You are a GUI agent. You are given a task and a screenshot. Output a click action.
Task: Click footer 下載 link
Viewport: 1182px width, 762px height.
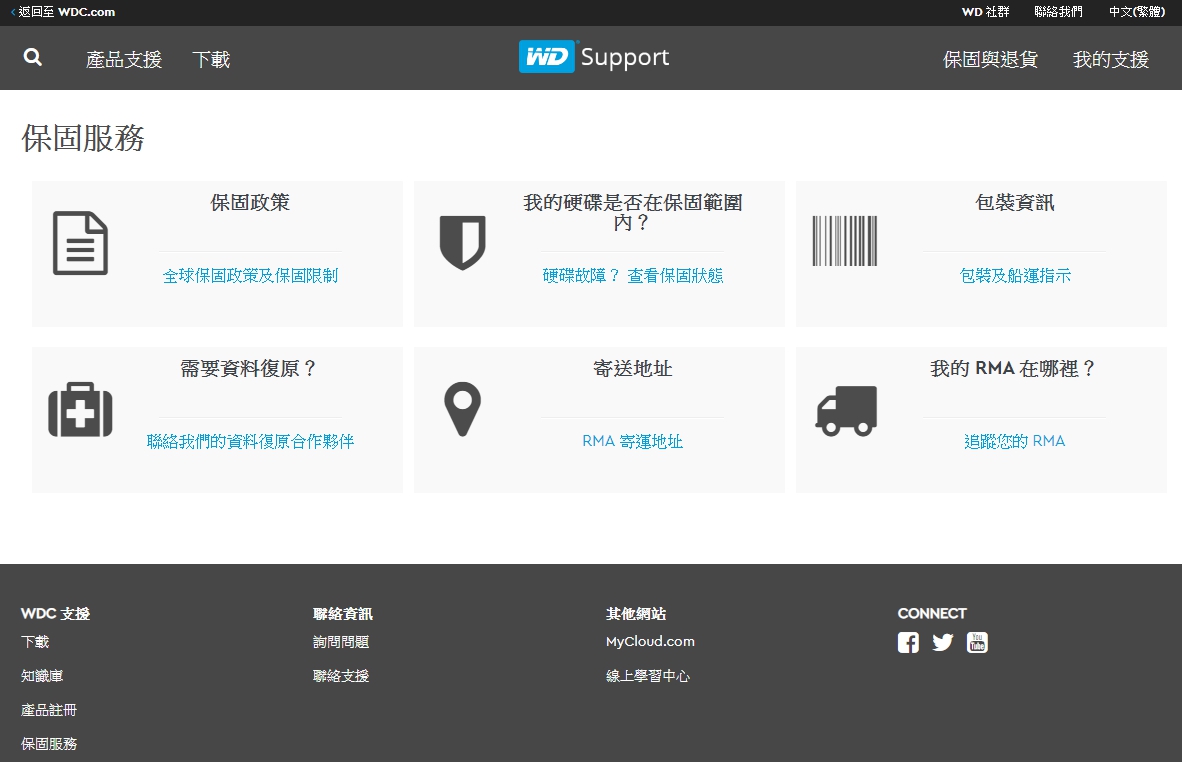click(35, 642)
